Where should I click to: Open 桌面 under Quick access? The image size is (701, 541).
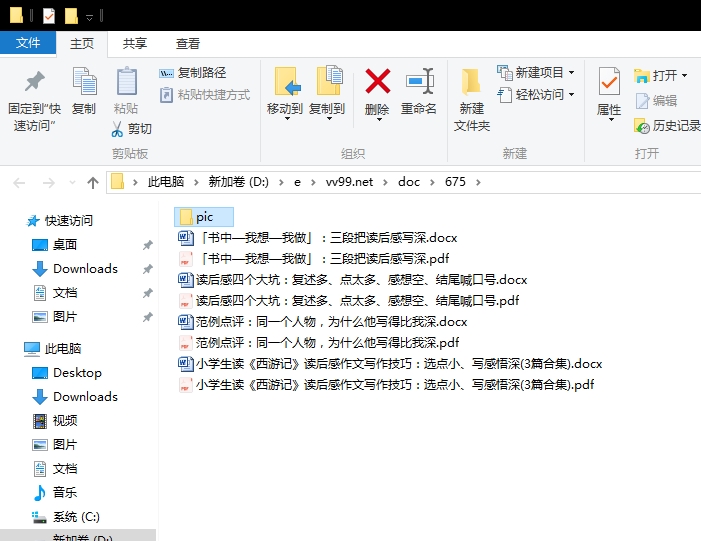(x=55, y=245)
